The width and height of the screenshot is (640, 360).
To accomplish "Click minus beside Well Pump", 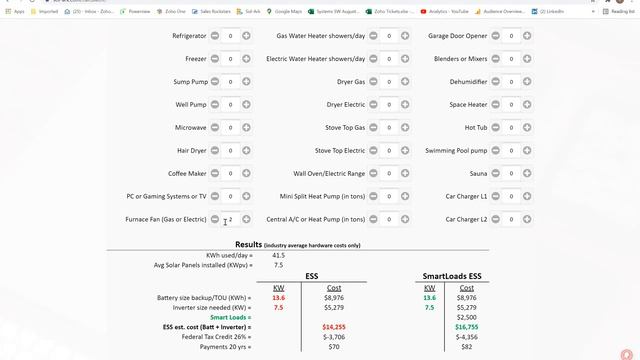I will pos(215,104).
